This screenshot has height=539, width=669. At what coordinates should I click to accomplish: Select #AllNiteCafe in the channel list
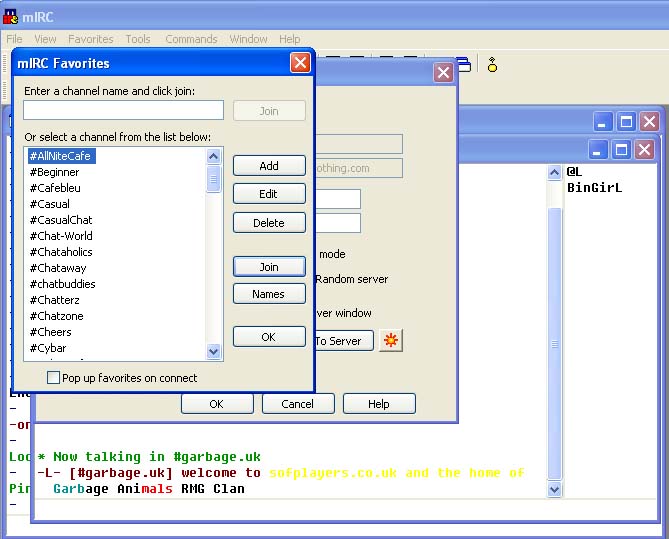[x=62, y=156]
